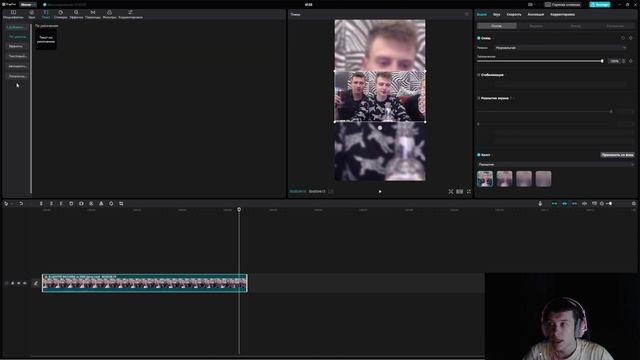Image resolution: width=640 pixels, height=360 pixels.
Task: Play the preview video
Action: point(380,191)
